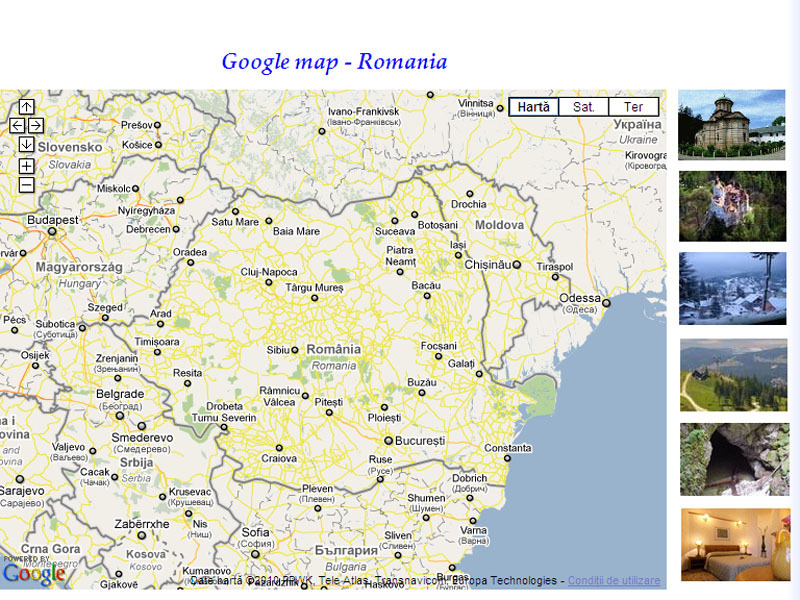
Task: Zoom in with the plus button
Action: [x=27, y=166]
